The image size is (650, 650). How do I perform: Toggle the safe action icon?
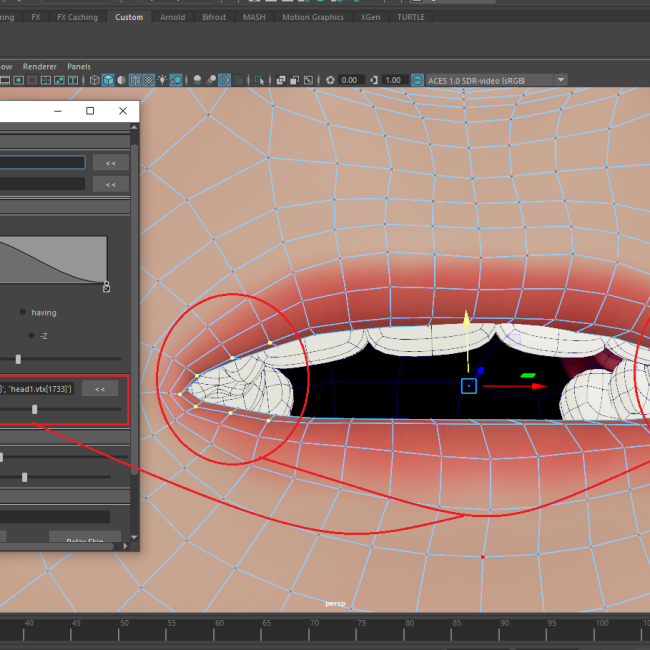click(59, 80)
